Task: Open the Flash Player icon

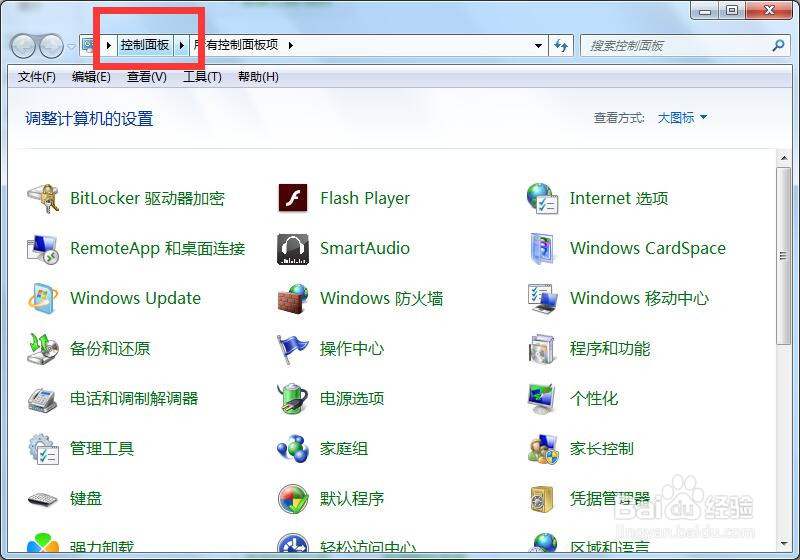Action: [293, 198]
